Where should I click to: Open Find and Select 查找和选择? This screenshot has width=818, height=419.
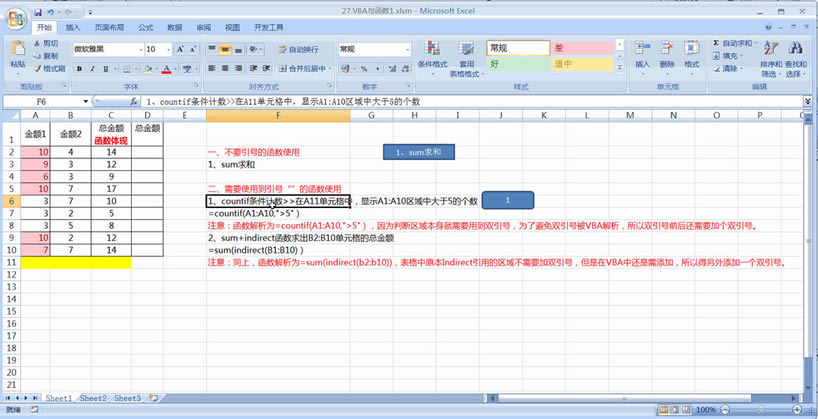(x=796, y=58)
